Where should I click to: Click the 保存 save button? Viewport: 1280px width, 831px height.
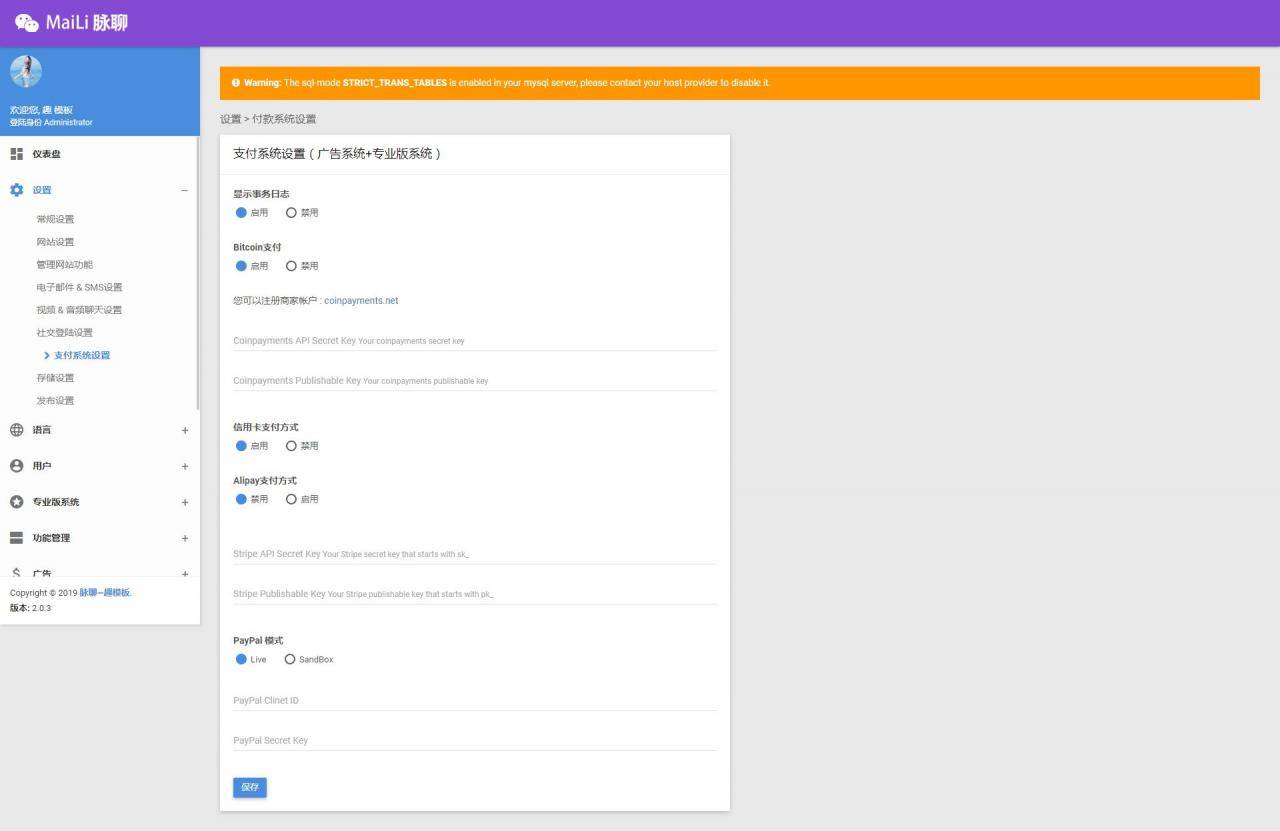[x=250, y=788]
